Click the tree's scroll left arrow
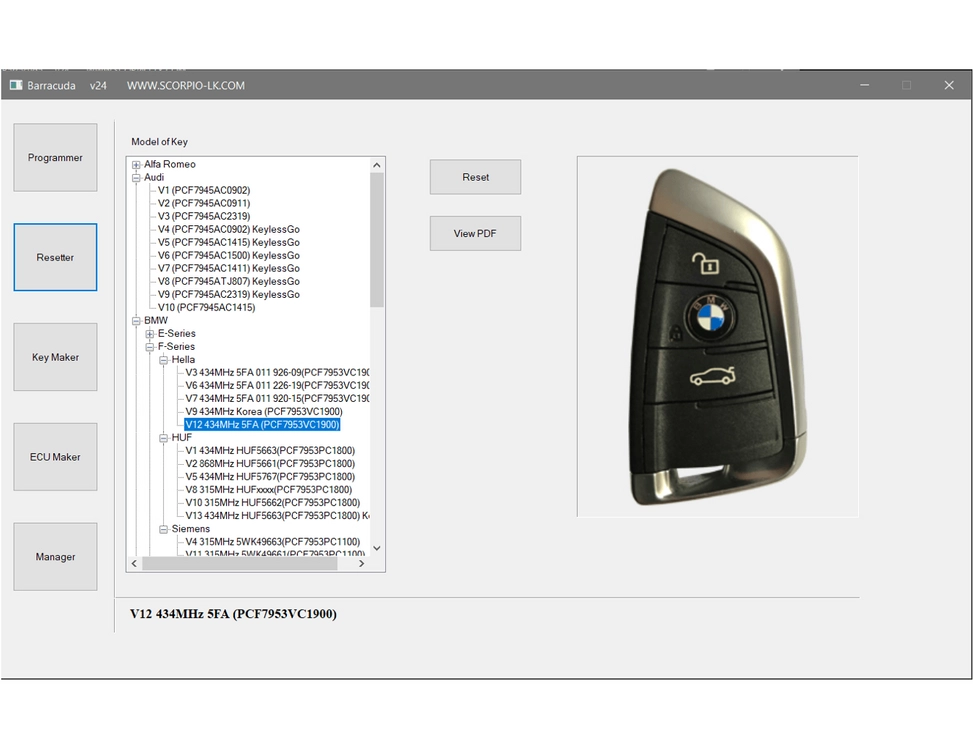The width and height of the screenshot is (973, 750). click(134, 563)
